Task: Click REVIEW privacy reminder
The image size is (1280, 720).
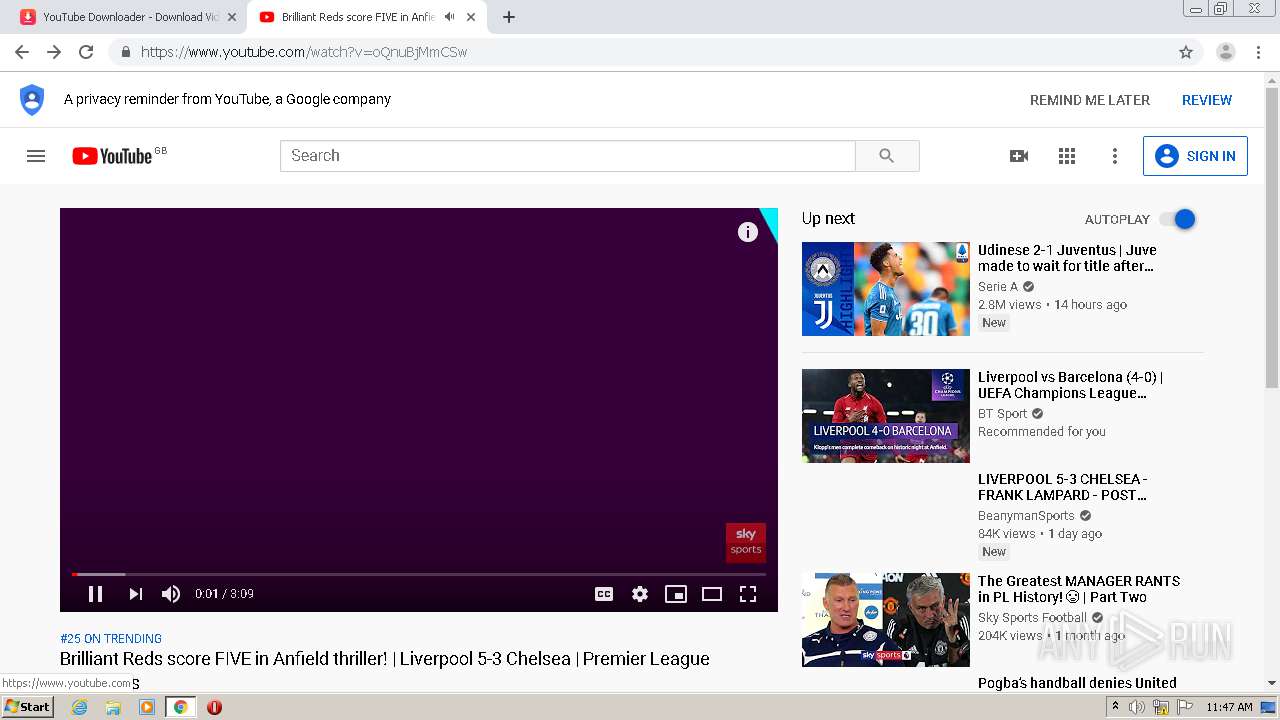Action: pos(1207,100)
